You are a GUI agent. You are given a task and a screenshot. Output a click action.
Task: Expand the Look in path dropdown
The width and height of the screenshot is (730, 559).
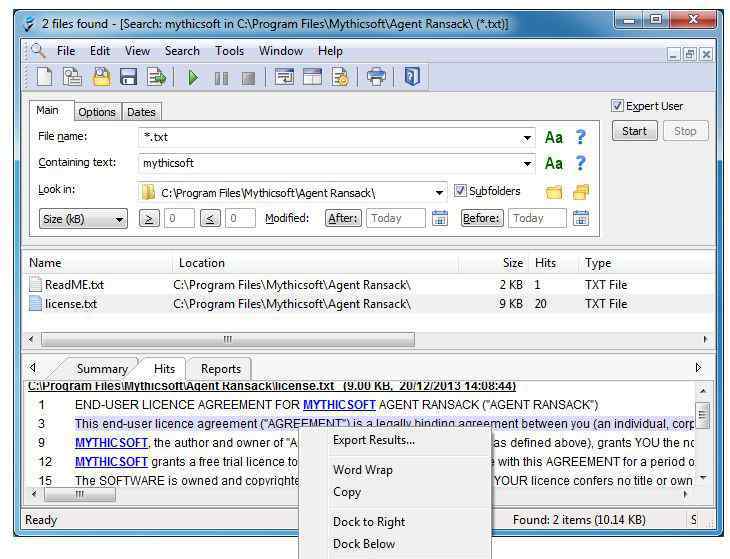pyautogui.click(x=439, y=193)
